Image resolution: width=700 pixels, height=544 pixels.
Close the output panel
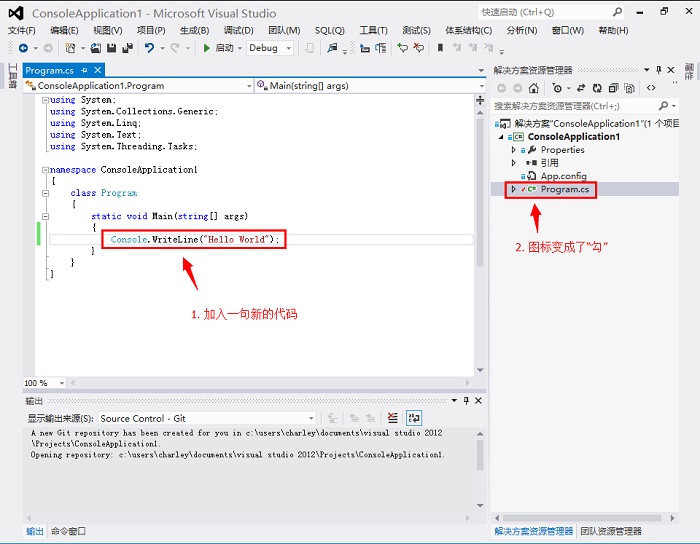click(478, 400)
